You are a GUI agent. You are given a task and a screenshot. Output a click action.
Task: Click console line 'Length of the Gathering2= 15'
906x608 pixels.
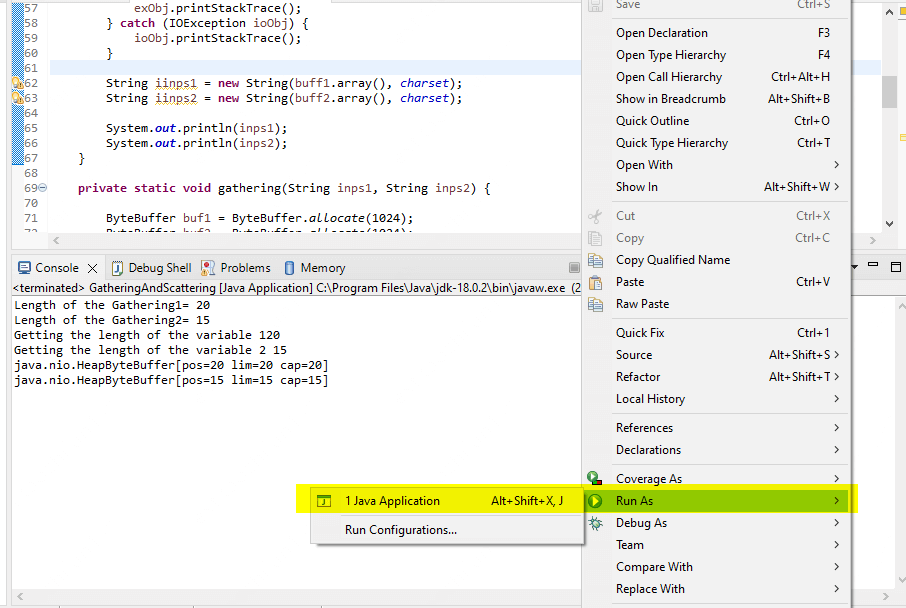(112, 320)
